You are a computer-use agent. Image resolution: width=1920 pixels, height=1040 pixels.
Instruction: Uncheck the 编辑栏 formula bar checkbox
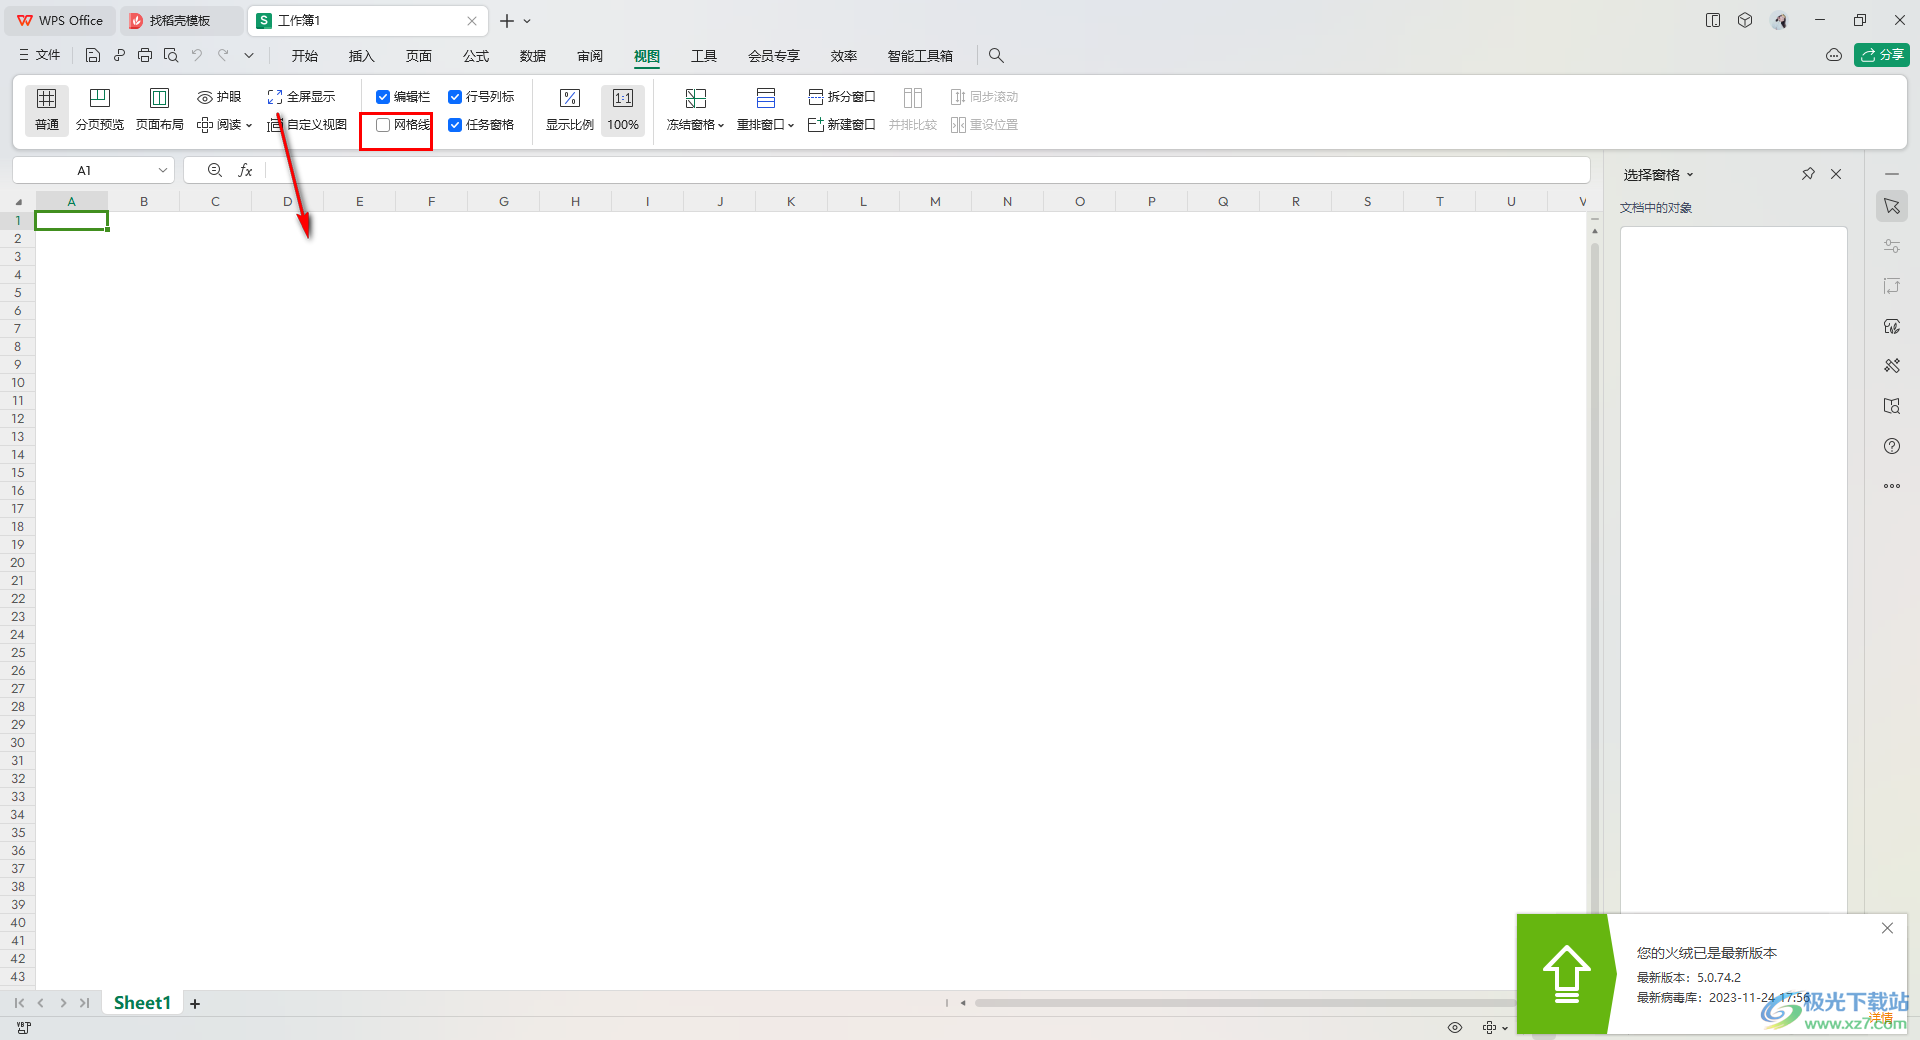tap(383, 97)
